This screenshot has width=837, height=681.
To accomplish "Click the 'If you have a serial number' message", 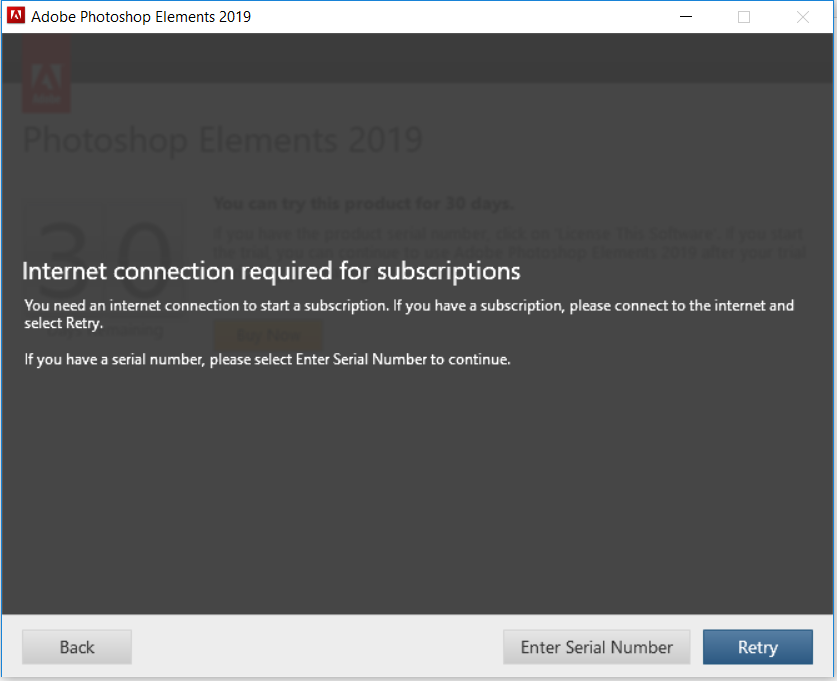I will [267, 359].
